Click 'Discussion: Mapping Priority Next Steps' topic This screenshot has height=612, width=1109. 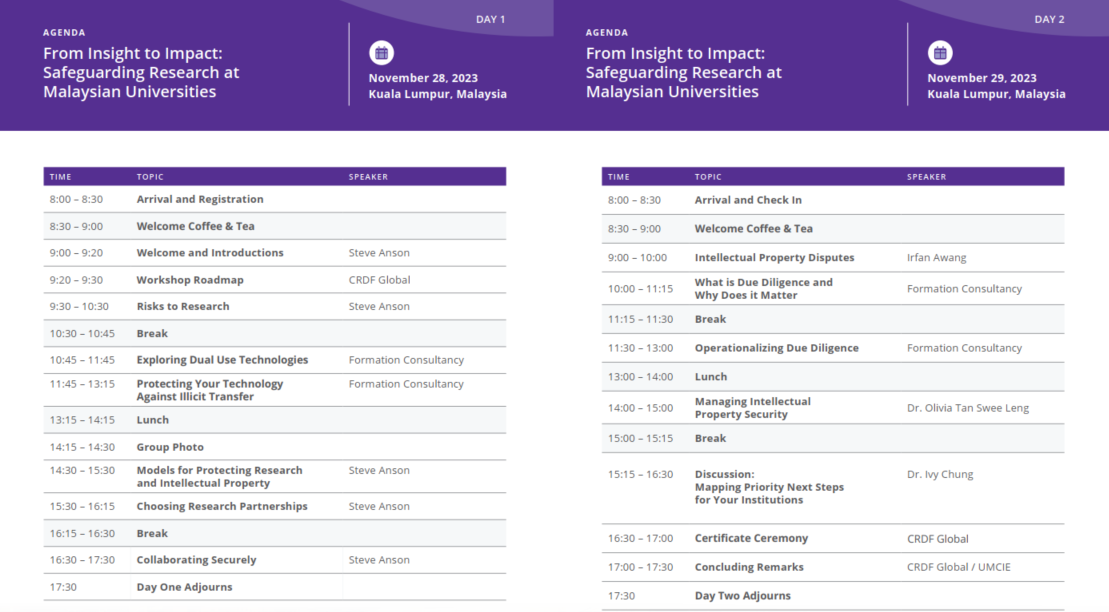click(769, 487)
